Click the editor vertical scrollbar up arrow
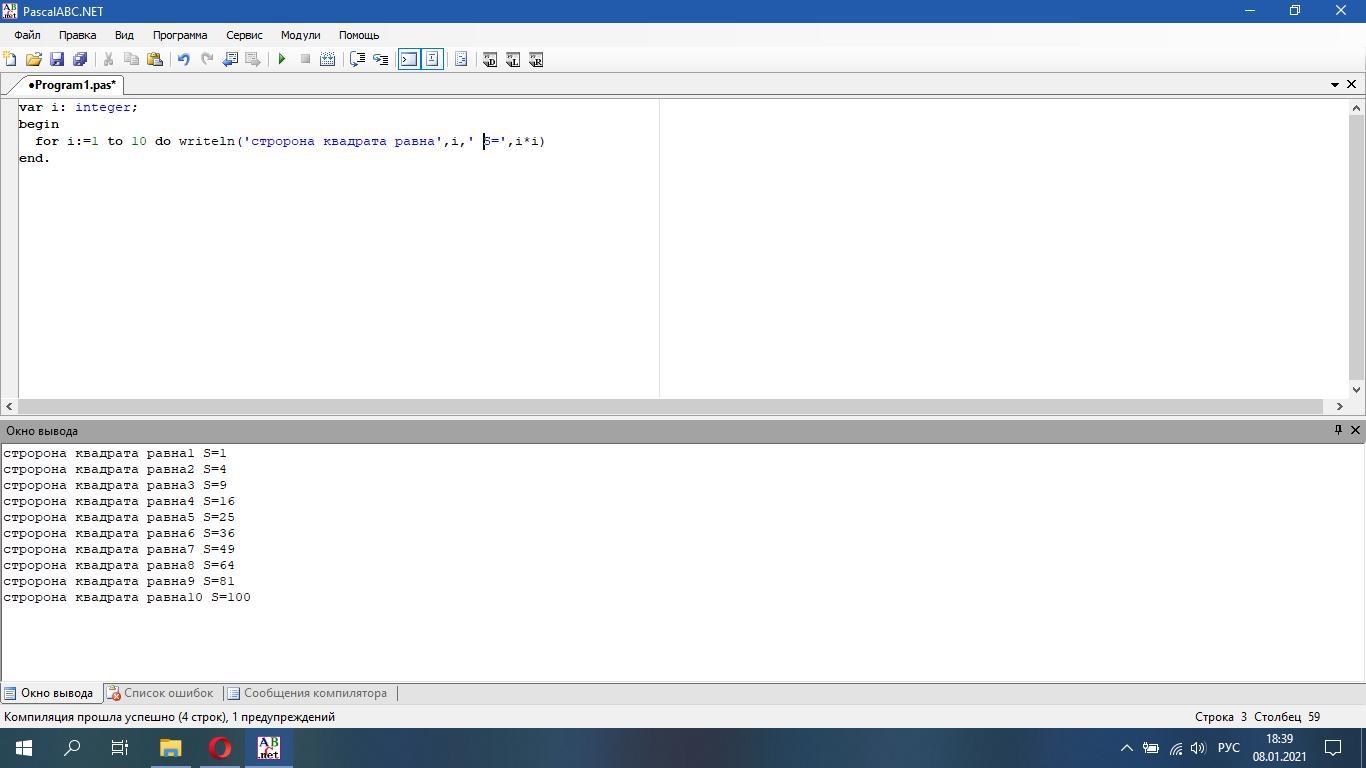This screenshot has width=1366, height=768. [1357, 108]
